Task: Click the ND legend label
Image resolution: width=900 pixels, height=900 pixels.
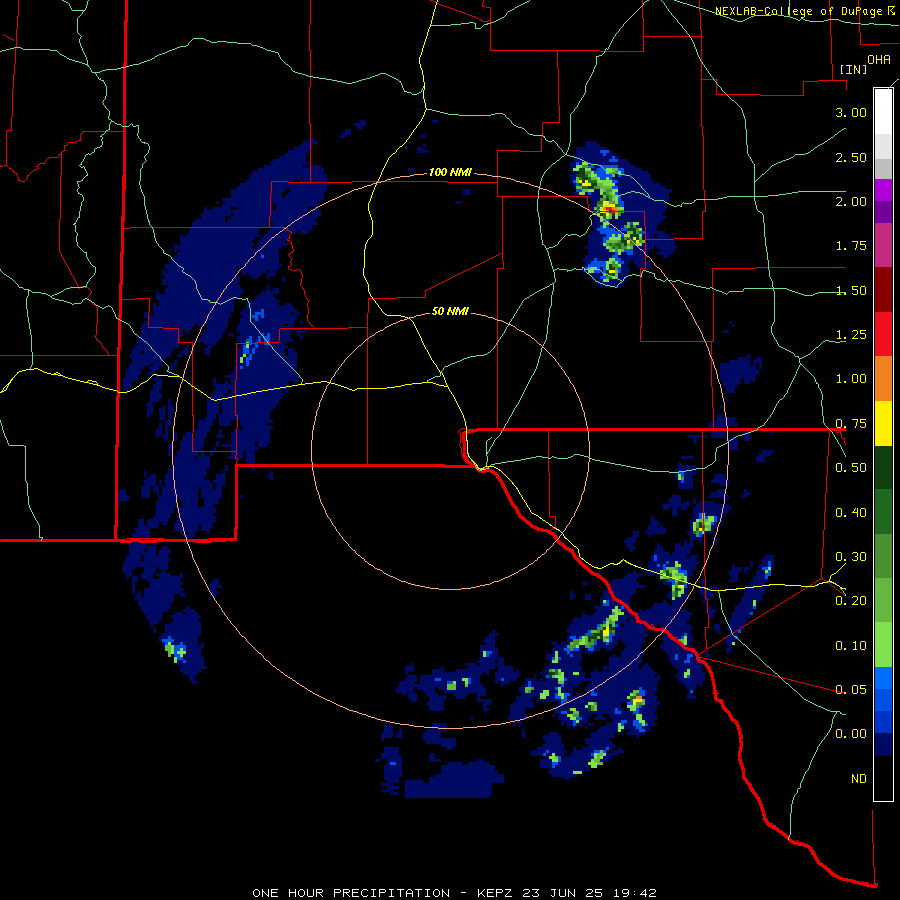Action: coord(859,779)
